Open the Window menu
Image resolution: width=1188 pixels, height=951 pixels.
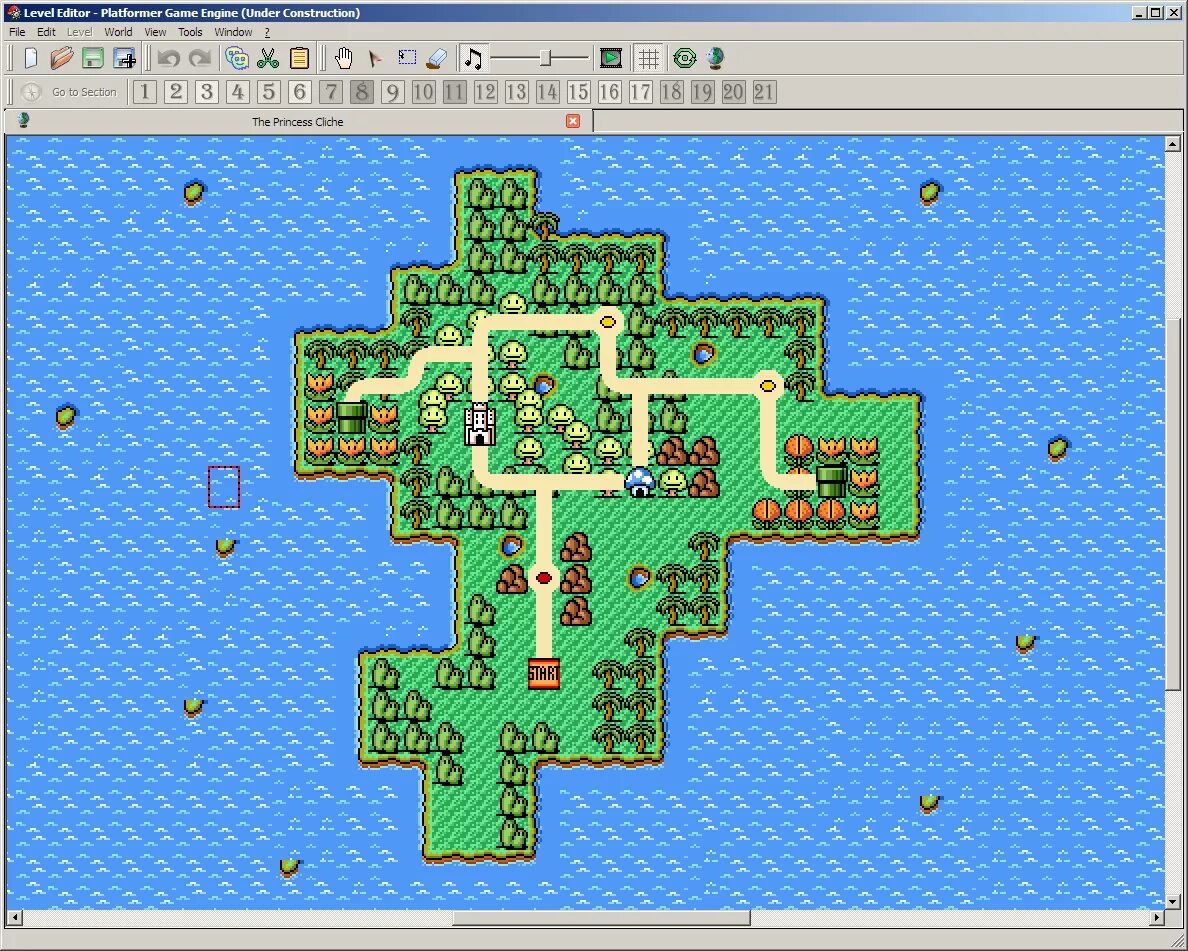click(x=233, y=32)
